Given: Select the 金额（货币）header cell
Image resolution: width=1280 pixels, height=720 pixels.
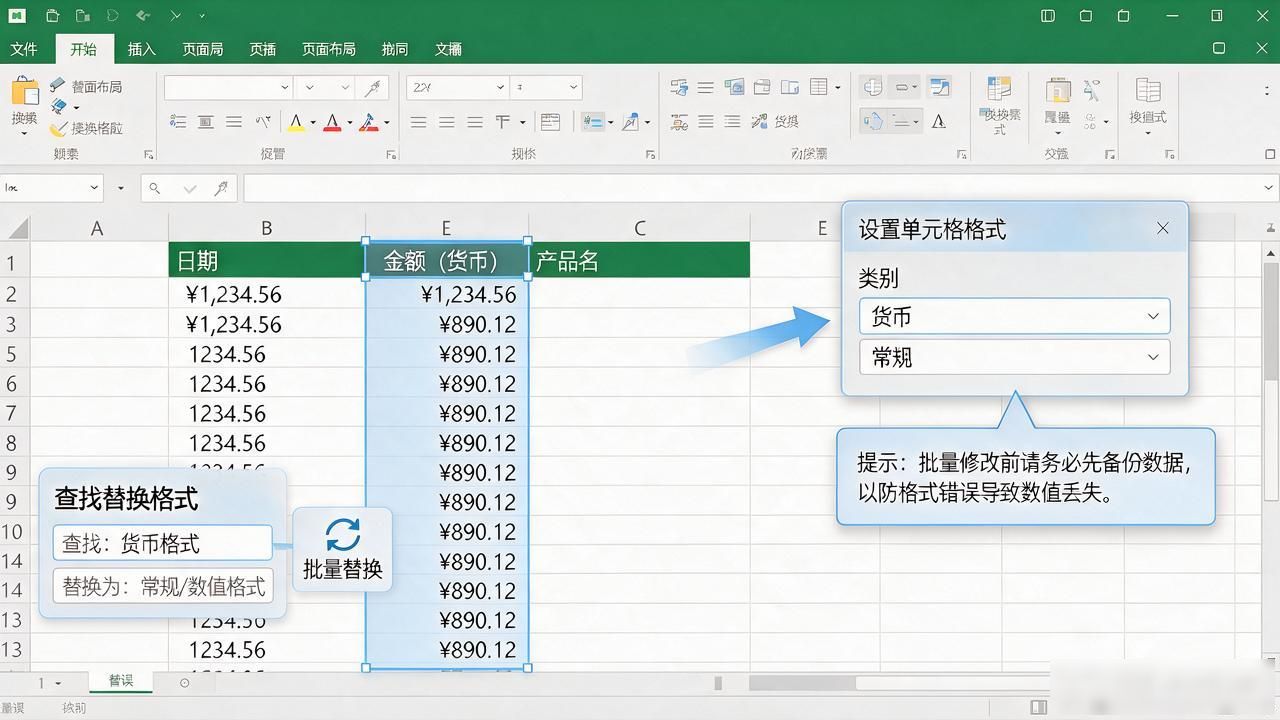Looking at the screenshot, I should (446, 260).
